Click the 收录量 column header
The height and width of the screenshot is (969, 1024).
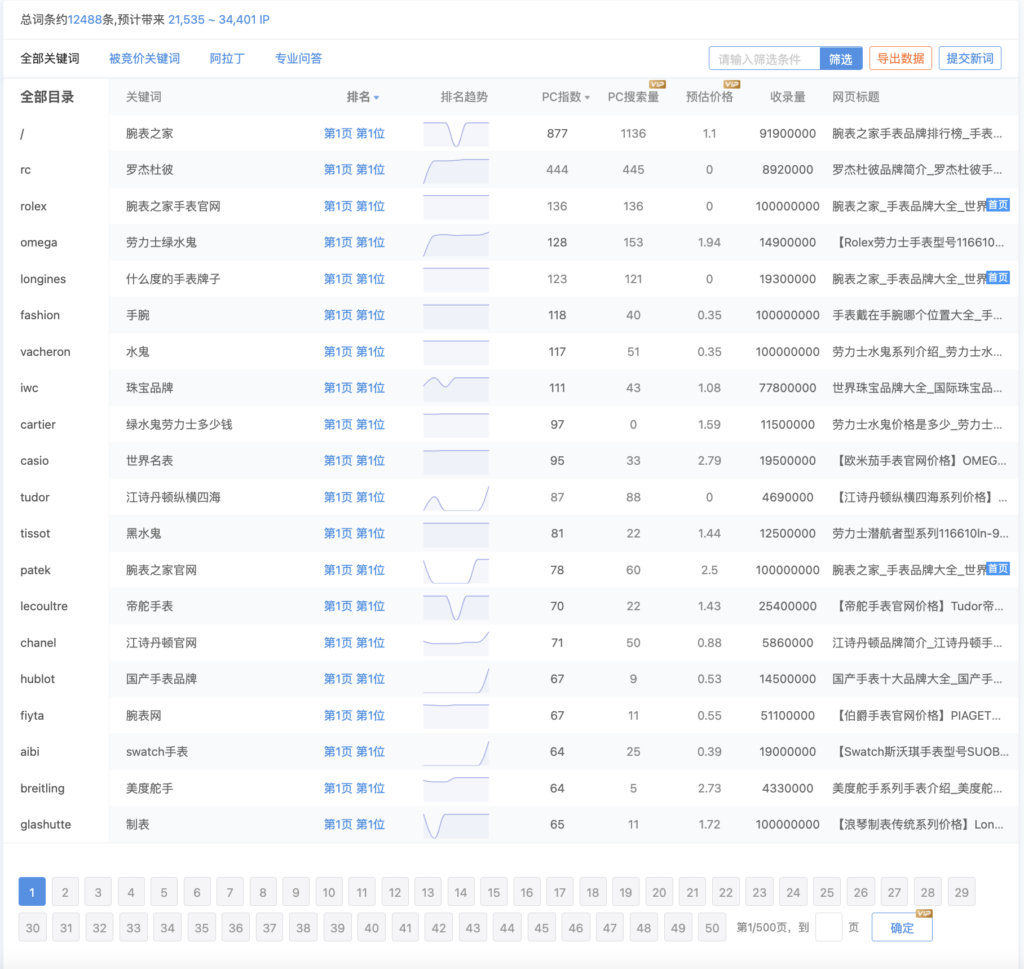[x=788, y=97]
